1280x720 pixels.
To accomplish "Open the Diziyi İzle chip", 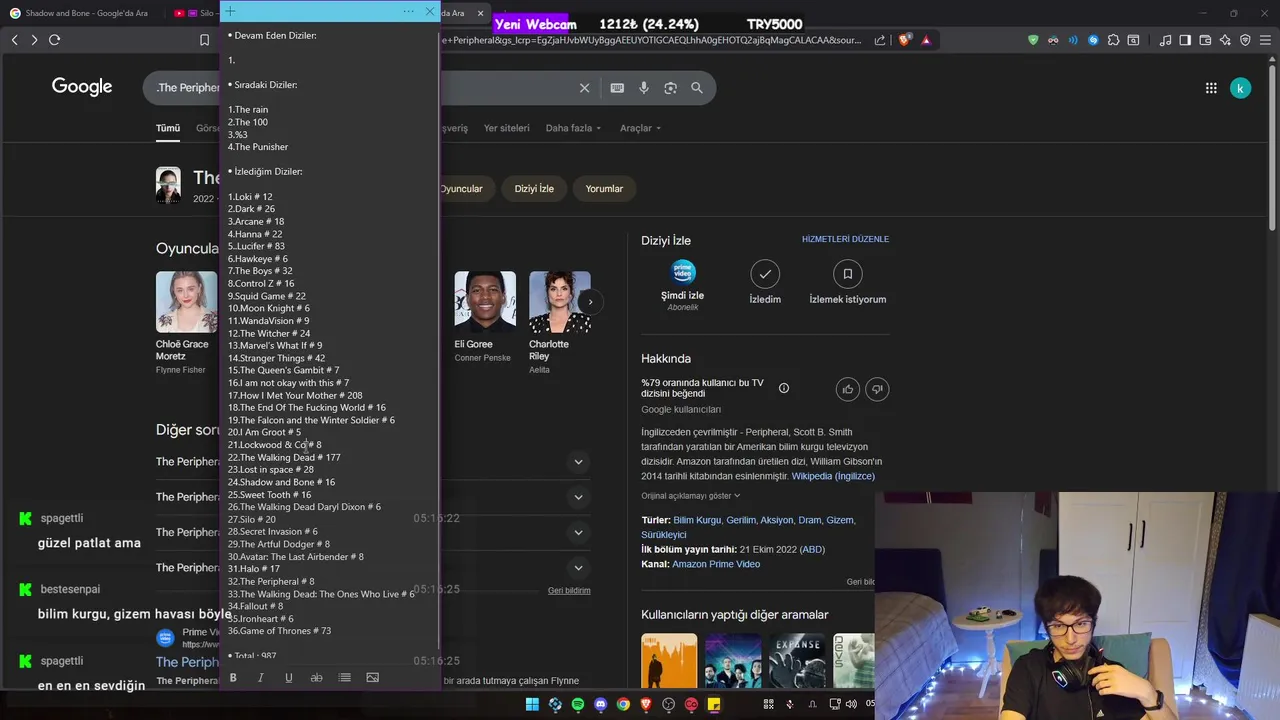I will tap(534, 188).
